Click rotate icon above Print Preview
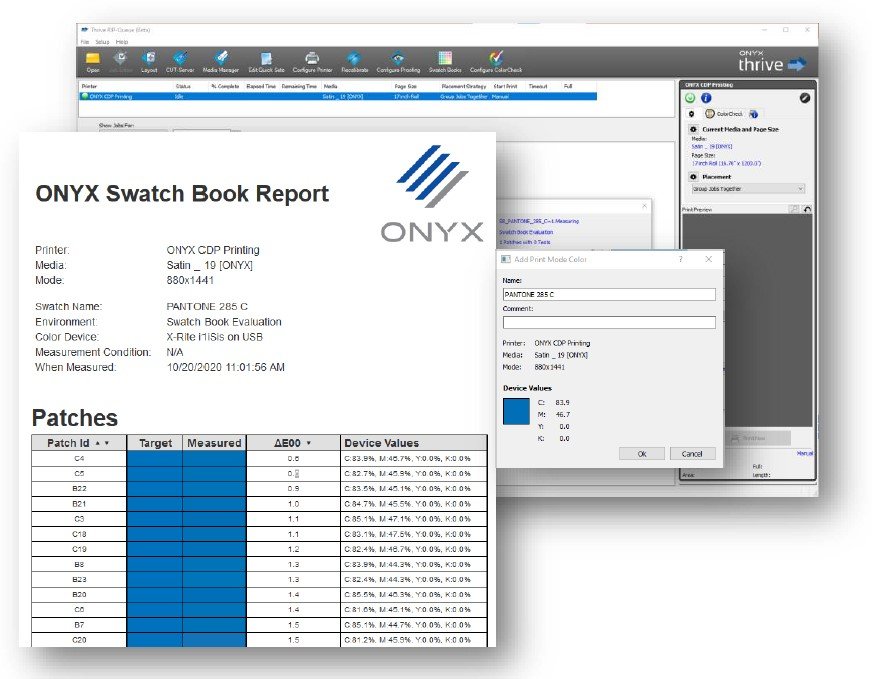The width and height of the screenshot is (872, 679). pyautogui.click(x=807, y=209)
